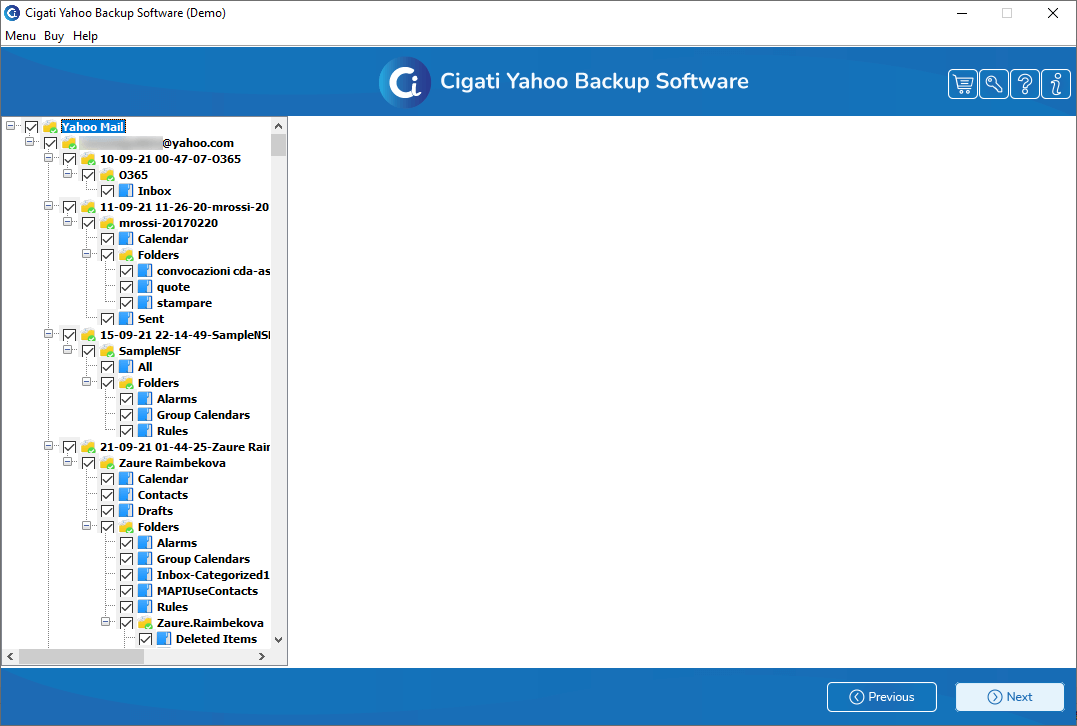Click the info about icon
The height and width of the screenshot is (726, 1077).
click(x=1056, y=84)
